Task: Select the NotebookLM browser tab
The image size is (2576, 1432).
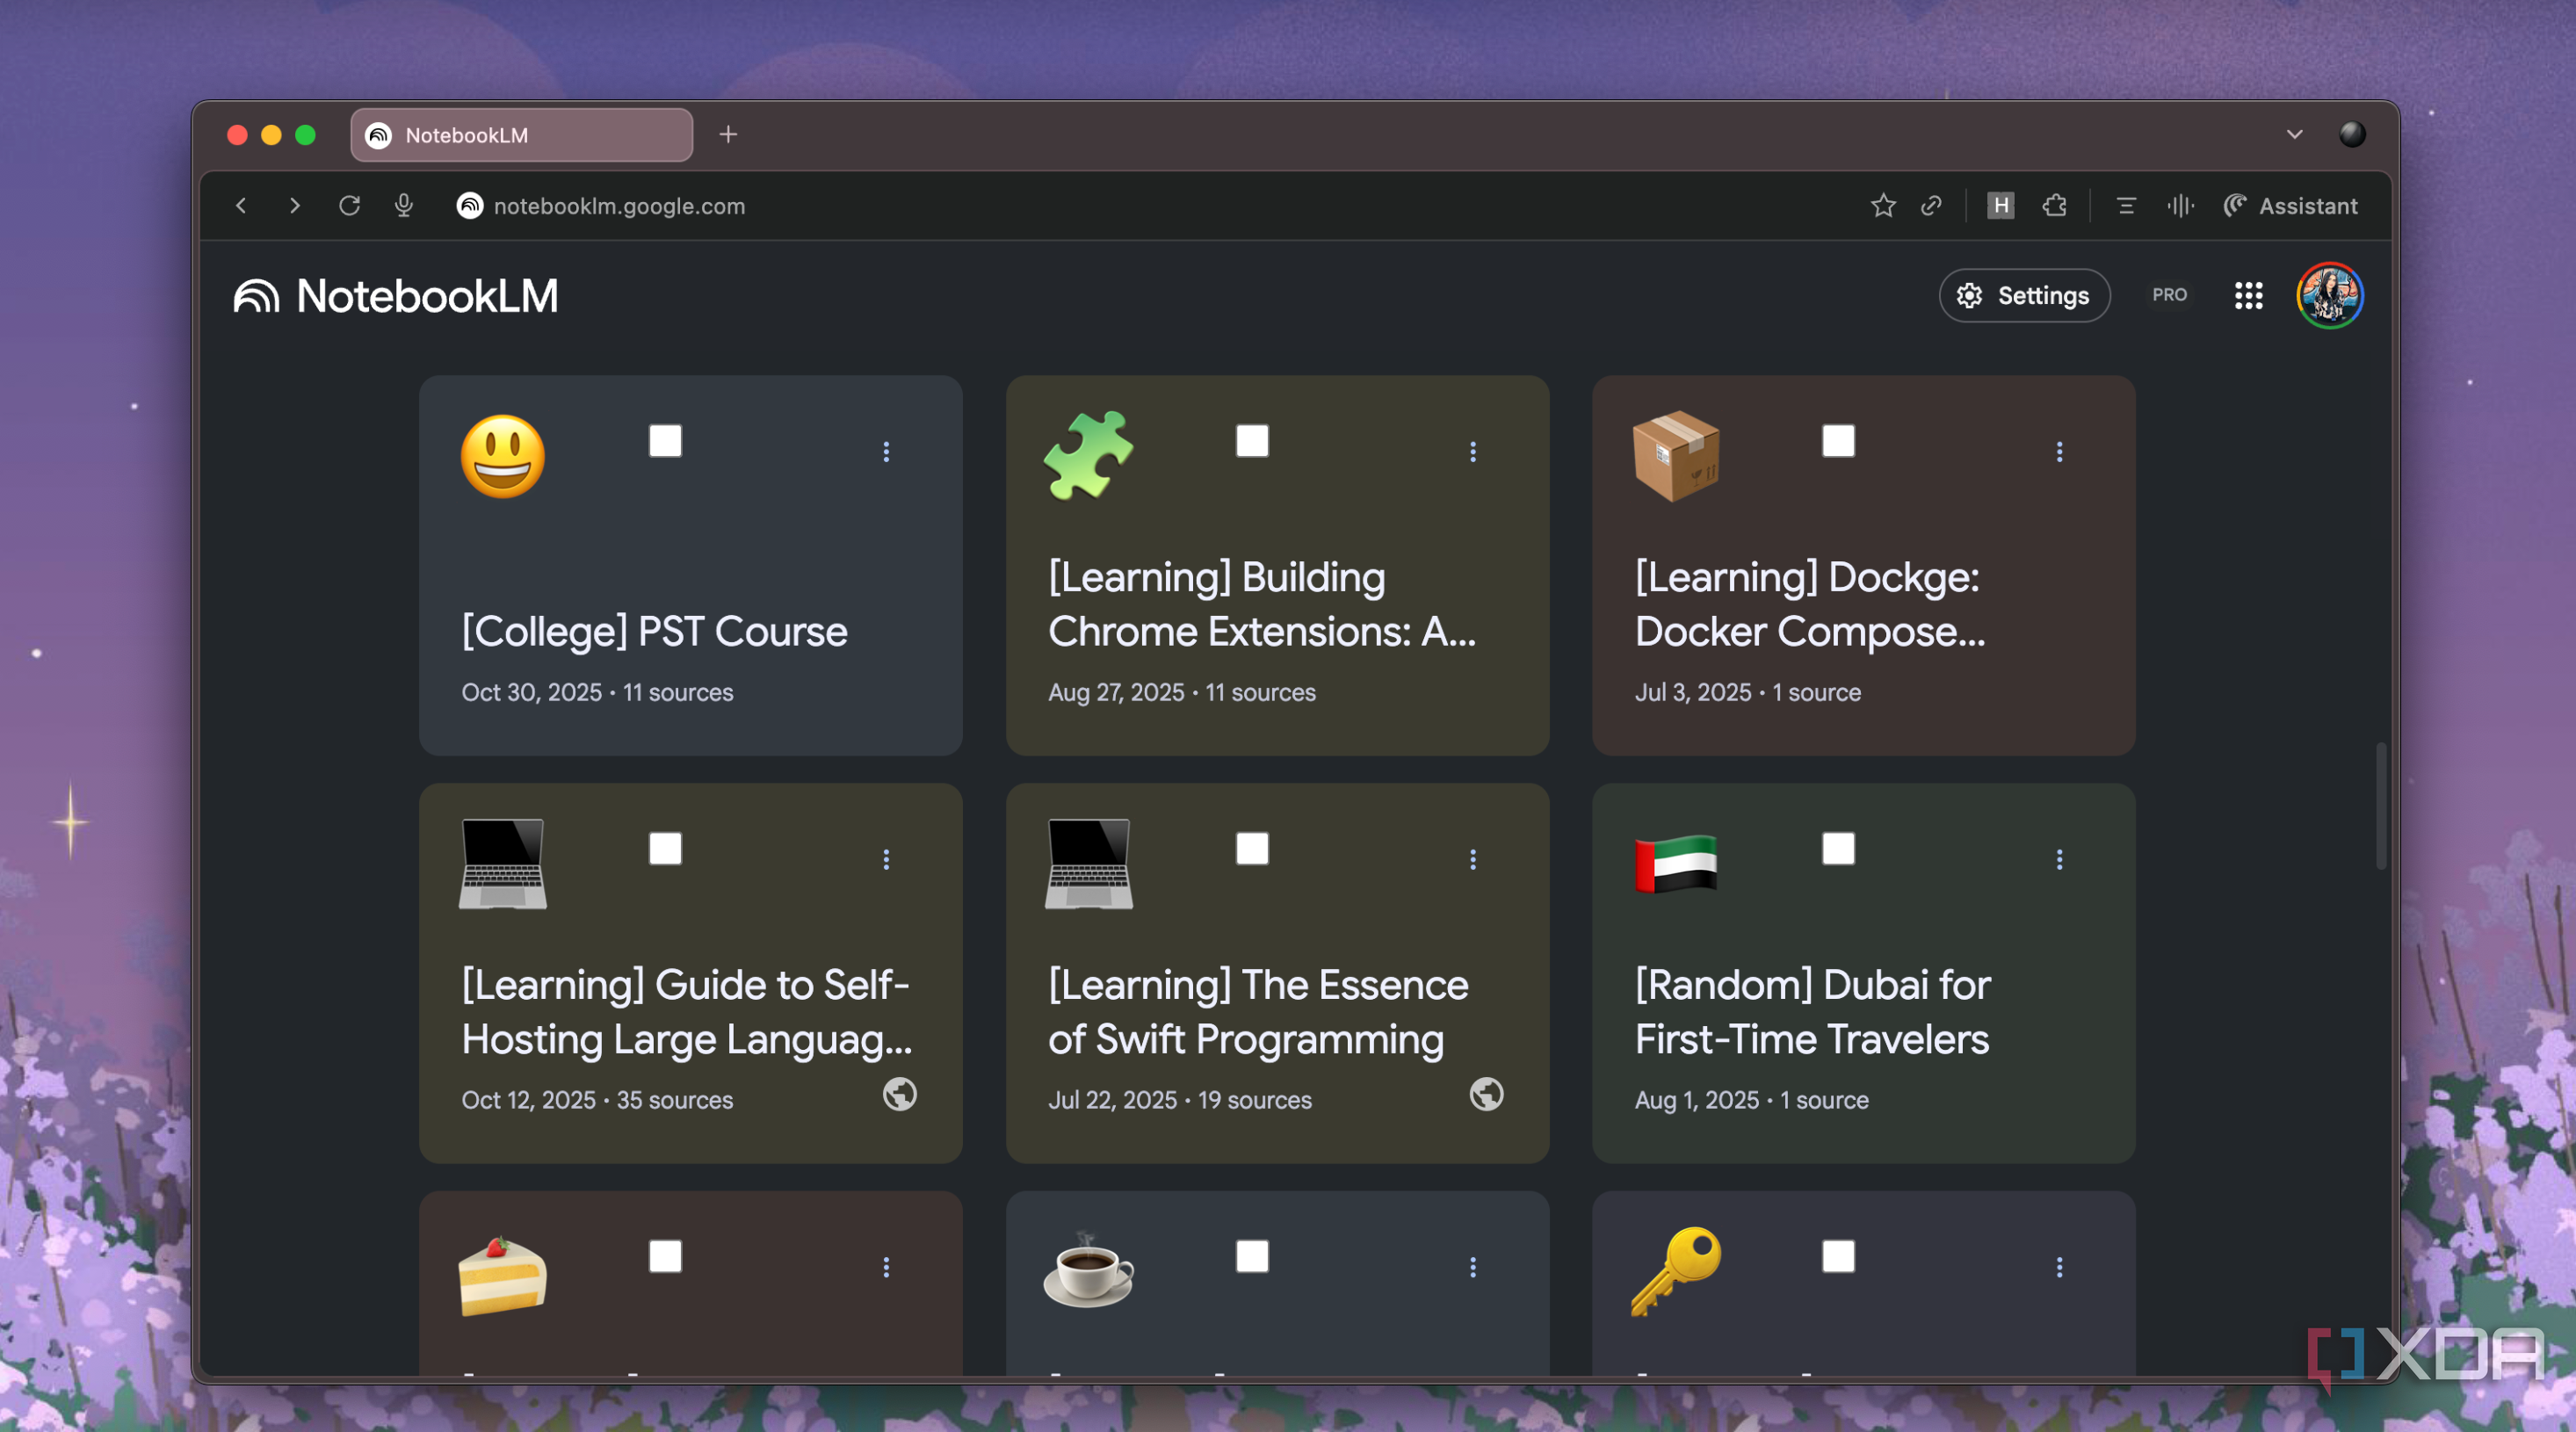Action: pos(521,135)
